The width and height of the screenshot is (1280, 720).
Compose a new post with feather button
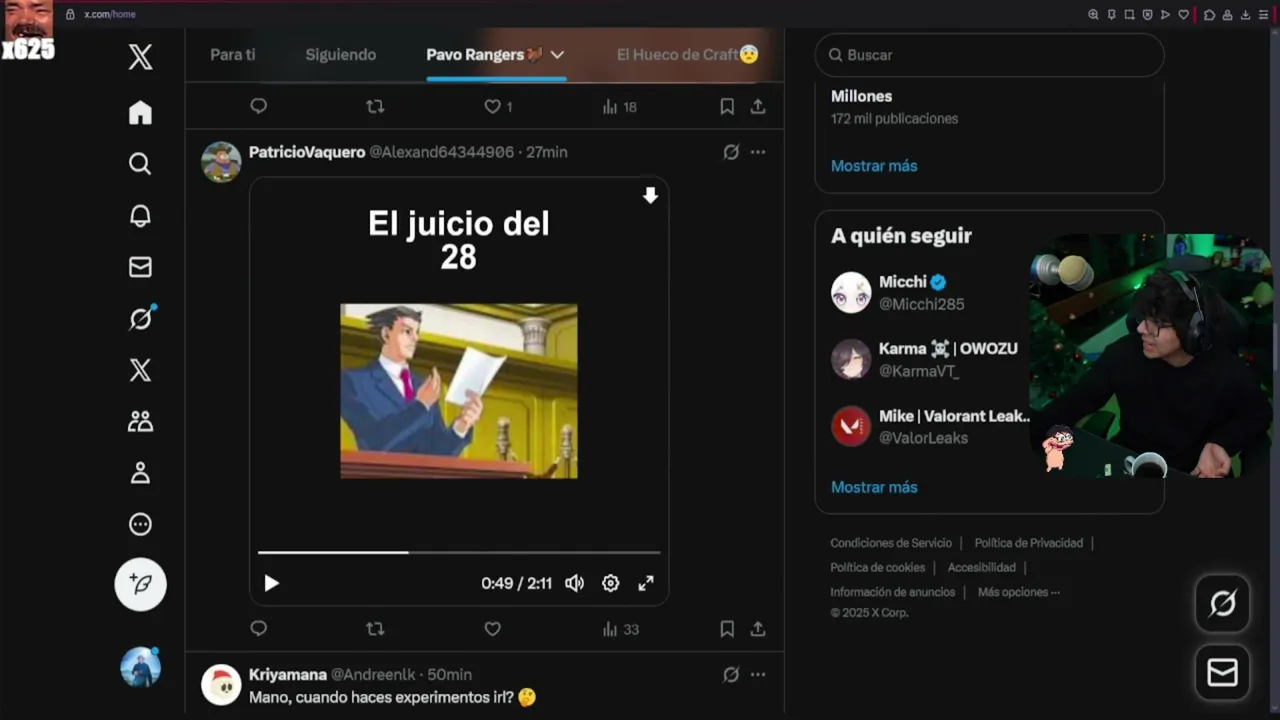pos(140,584)
